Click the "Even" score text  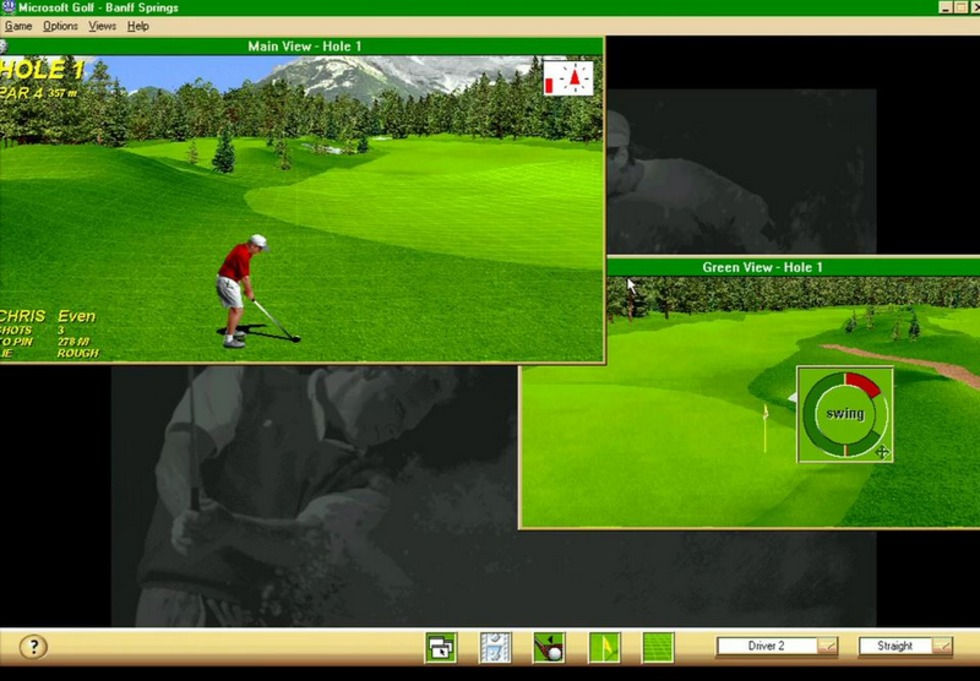click(x=76, y=316)
